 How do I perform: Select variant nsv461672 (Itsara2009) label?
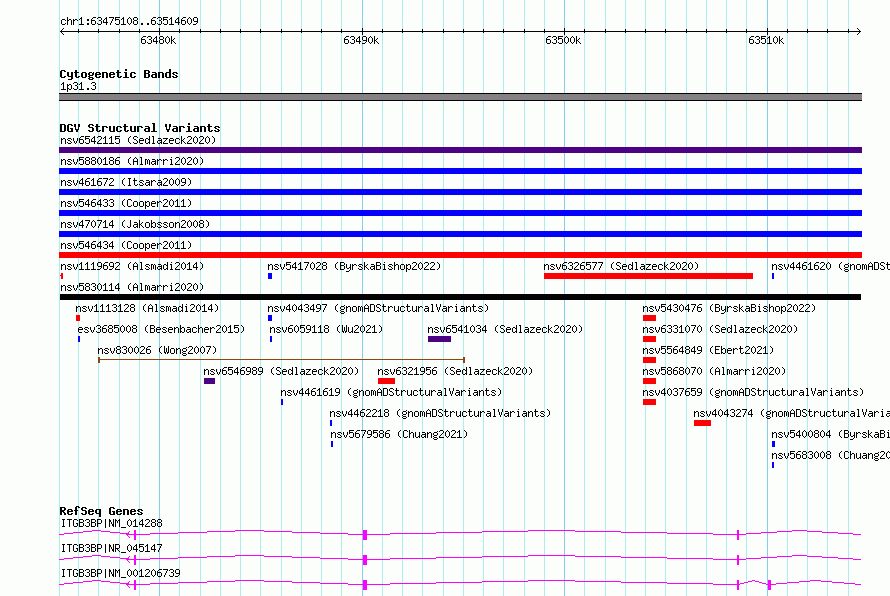click(x=126, y=182)
